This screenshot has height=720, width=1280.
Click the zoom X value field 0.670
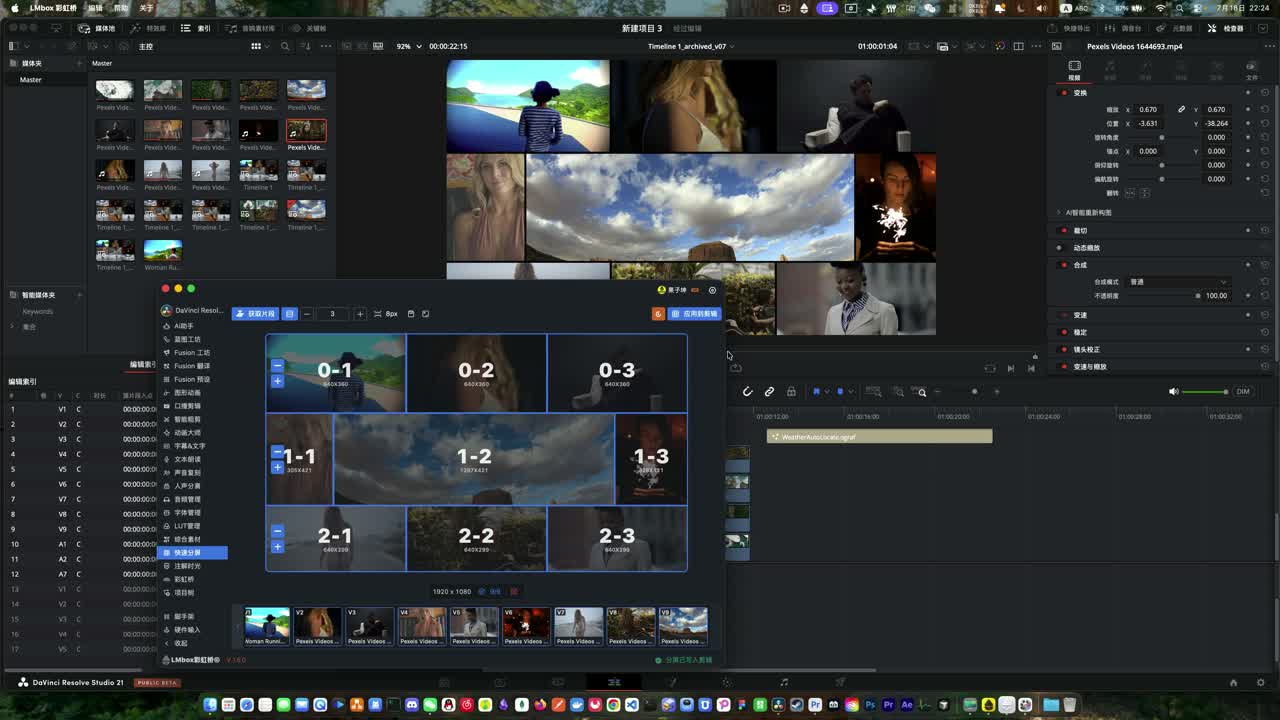point(1148,109)
